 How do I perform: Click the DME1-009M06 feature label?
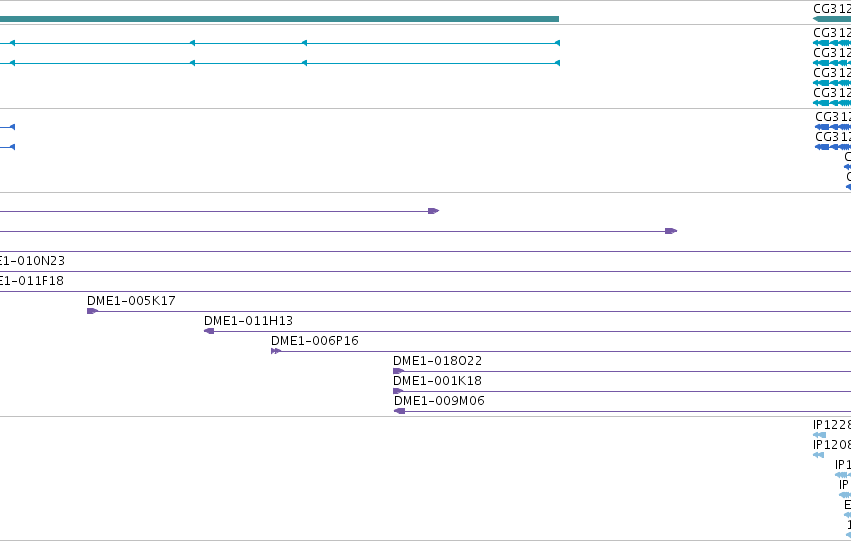[439, 401]
